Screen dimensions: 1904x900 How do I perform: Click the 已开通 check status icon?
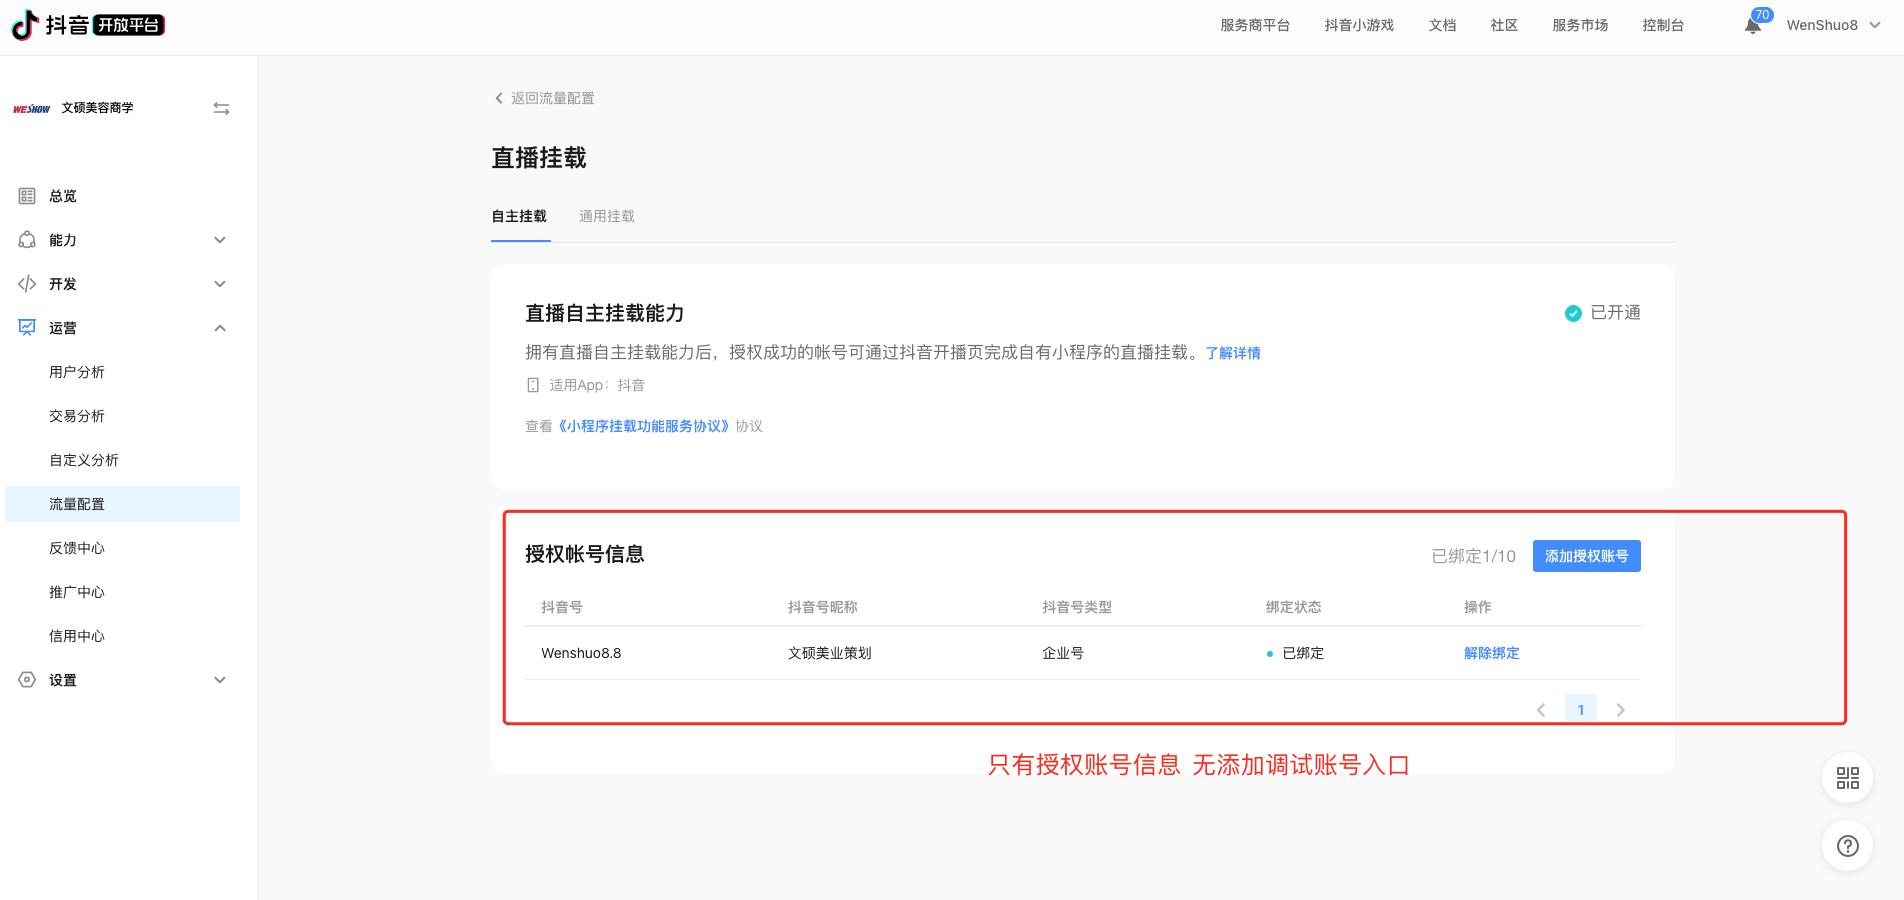point(1573,313)
